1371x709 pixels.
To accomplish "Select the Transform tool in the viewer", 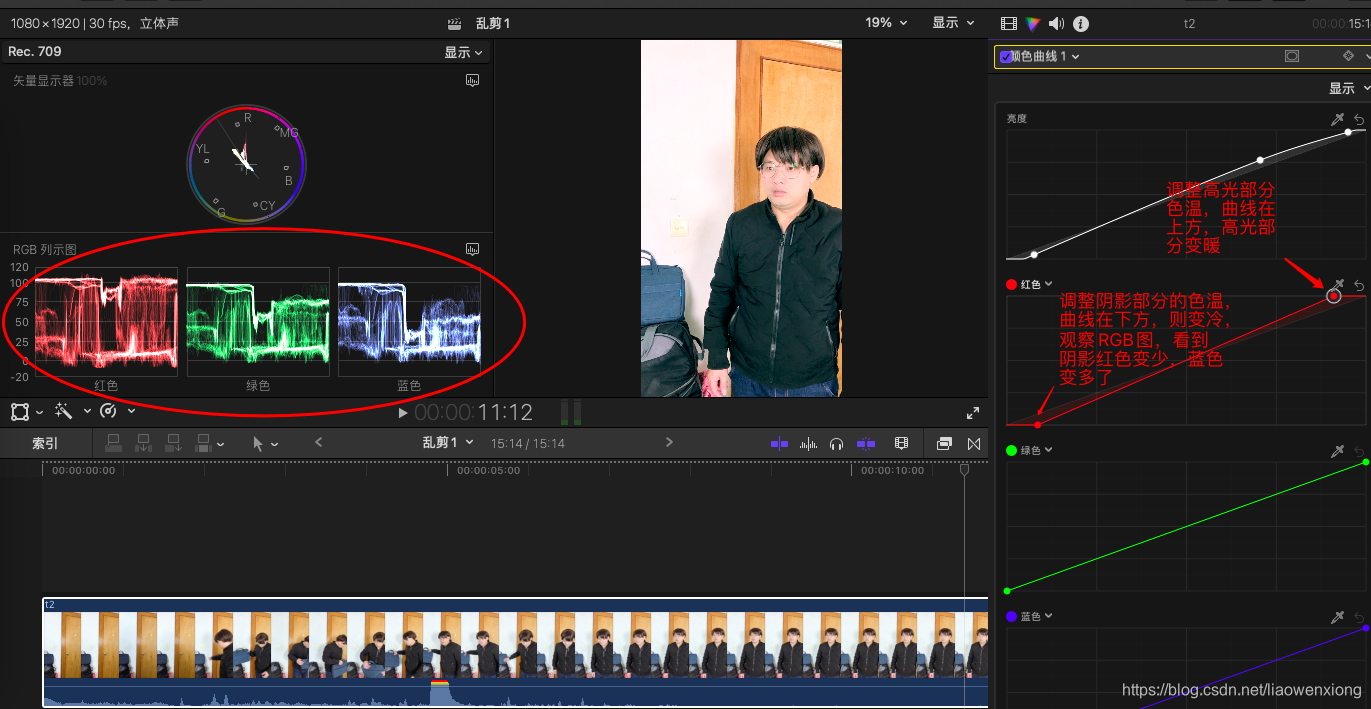I will pos(19,411).
